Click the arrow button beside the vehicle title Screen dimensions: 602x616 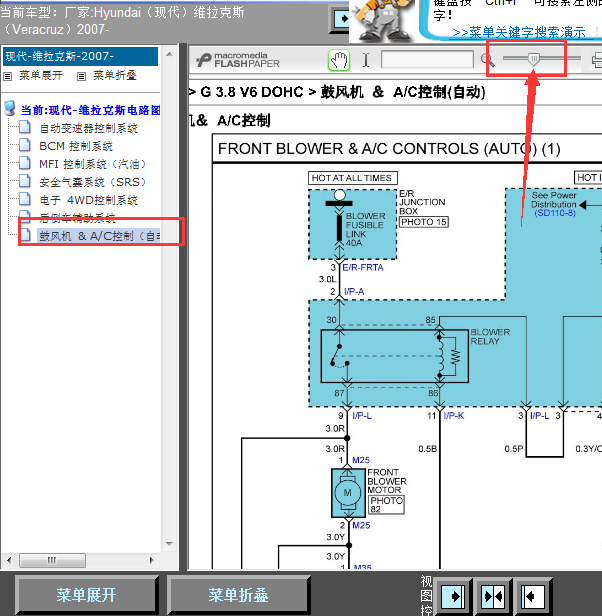(339, 19)
